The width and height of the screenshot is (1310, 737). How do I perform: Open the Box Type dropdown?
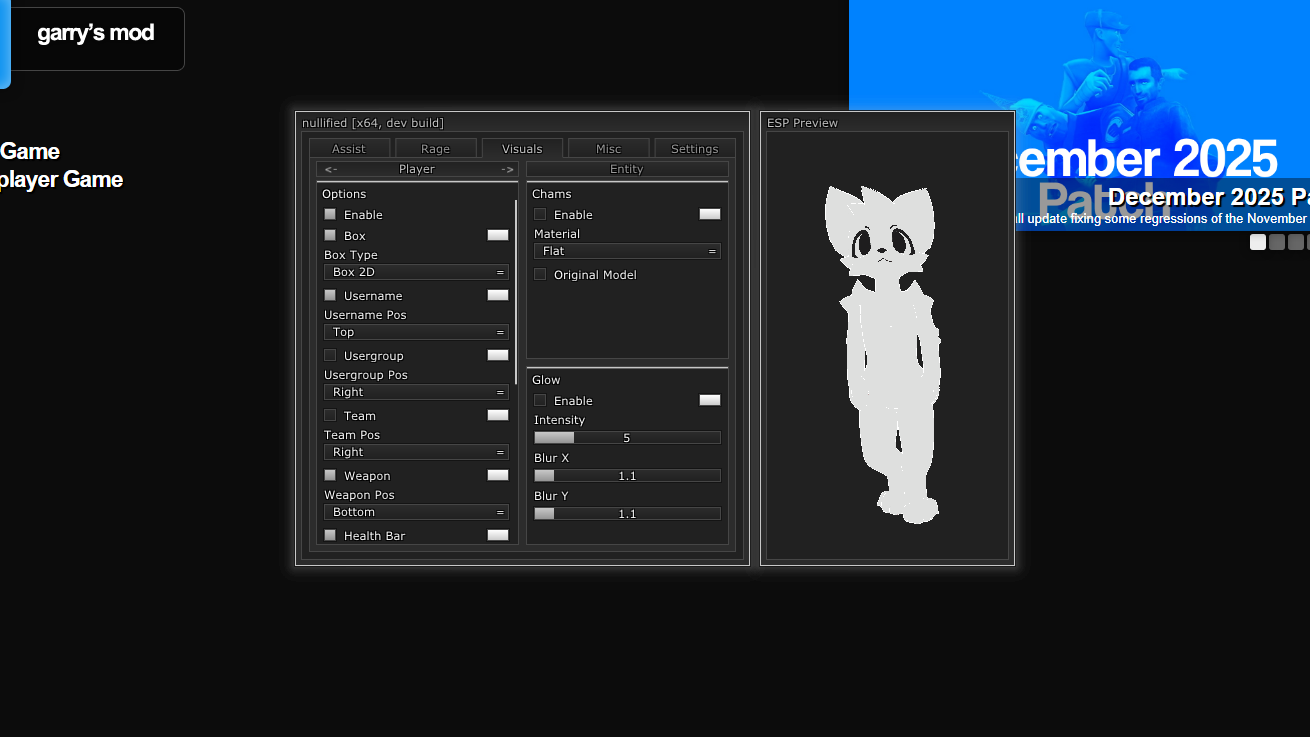(416, 272)
